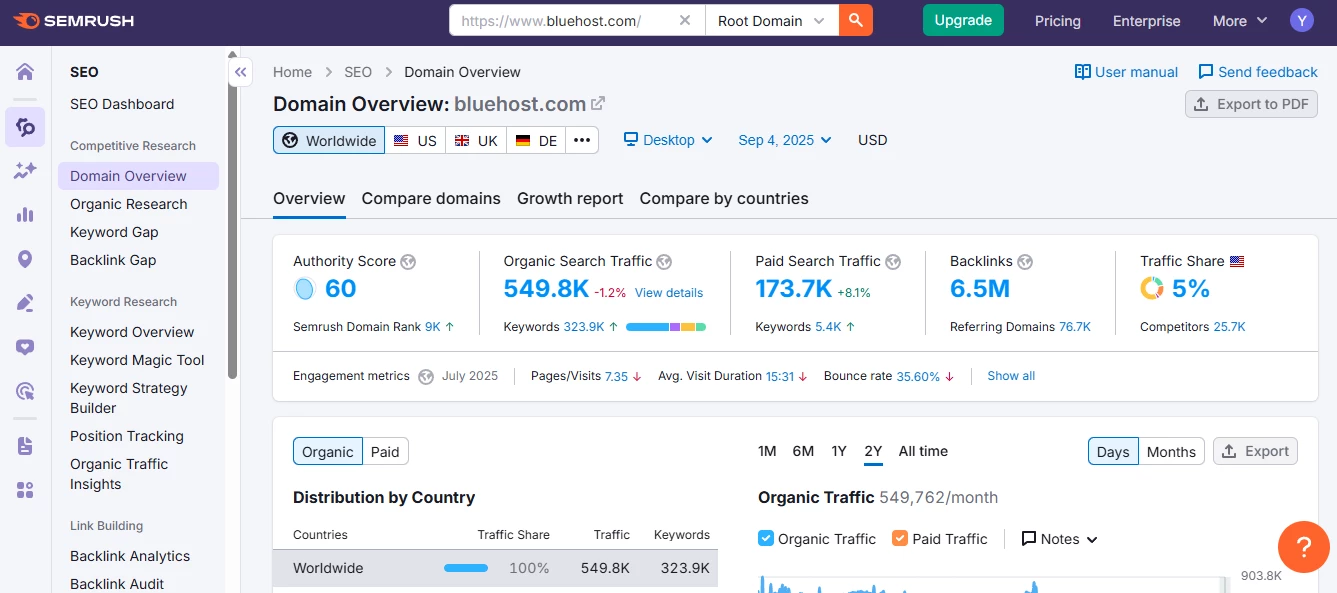This screenshot has width=1337, height=593.
Task: Click the chart Export button
Action: (1255, 452)
